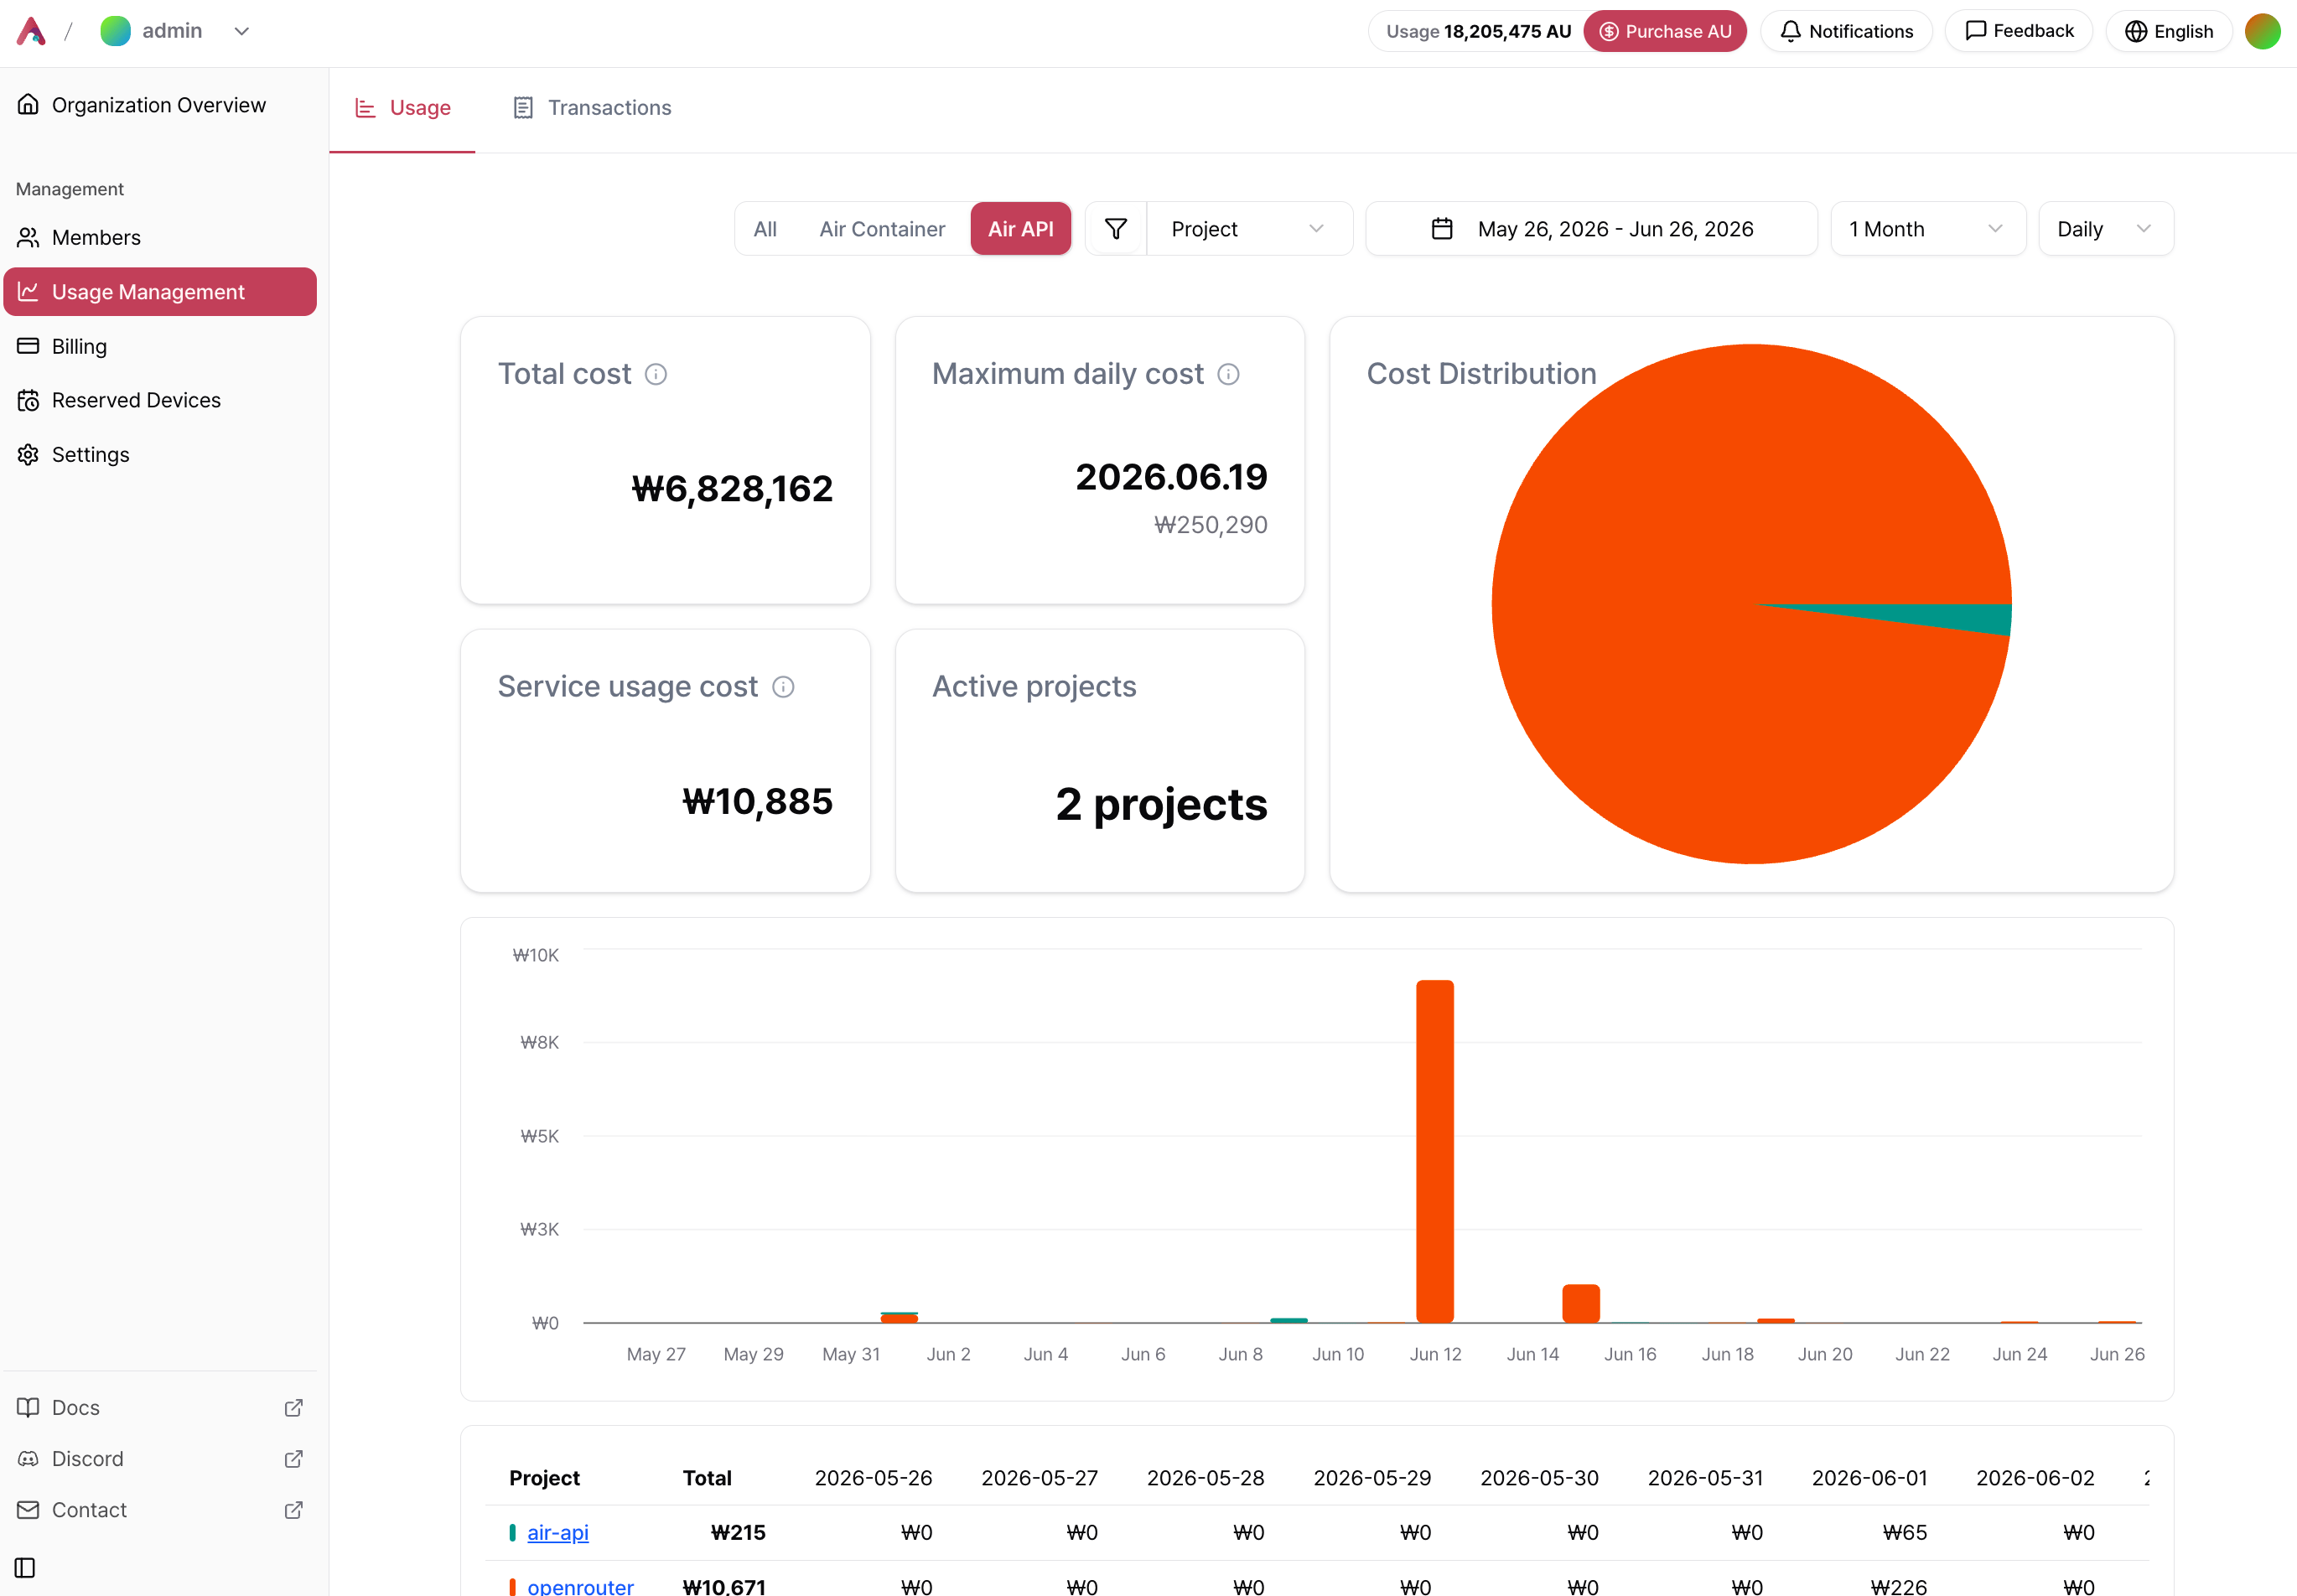Open the user profile avatar menu
This screenshot has width=2297, height=1596.
[2263, 31]
